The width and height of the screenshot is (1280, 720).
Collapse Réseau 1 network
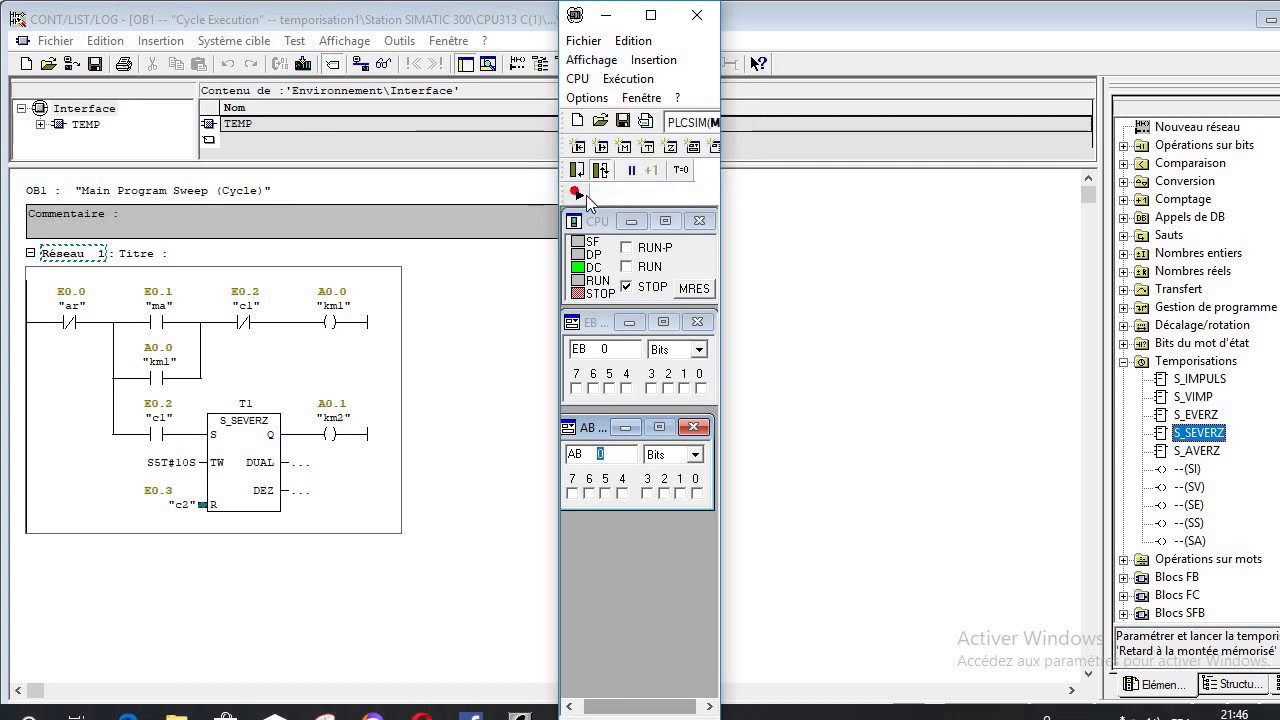pyautogui.click(x=31, y=253)
